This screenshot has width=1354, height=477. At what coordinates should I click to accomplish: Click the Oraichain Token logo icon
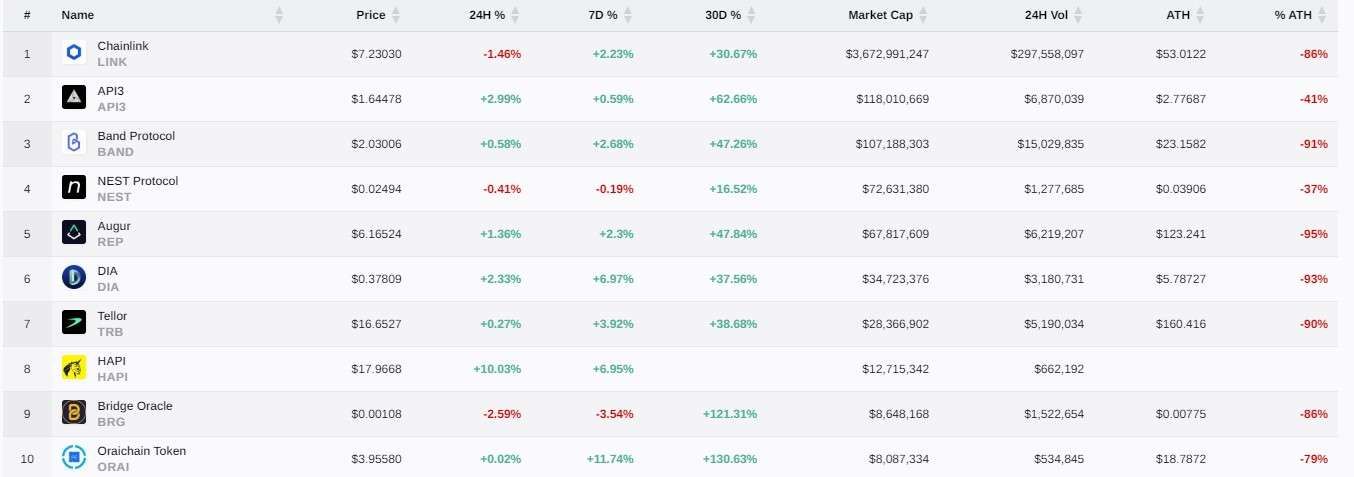(74, 458)
